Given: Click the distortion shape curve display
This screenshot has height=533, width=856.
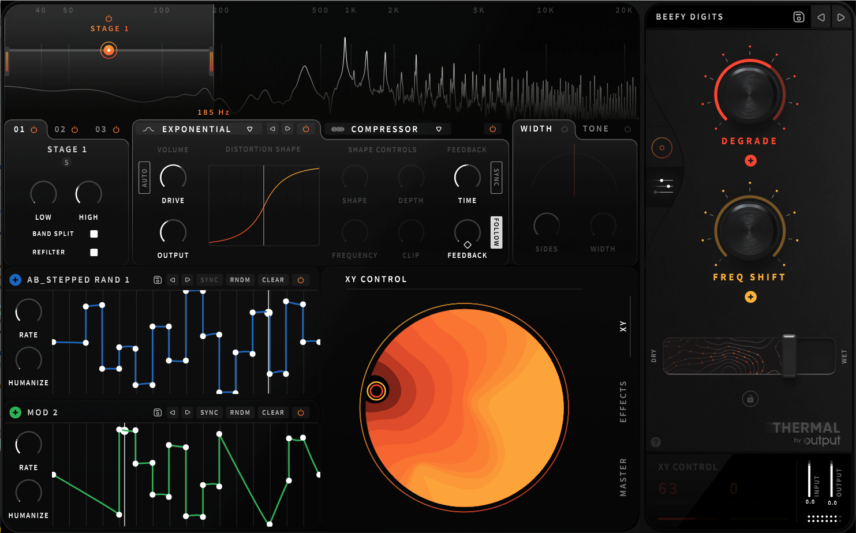Looking at the screenshot, I should click(x=264, y=205).
